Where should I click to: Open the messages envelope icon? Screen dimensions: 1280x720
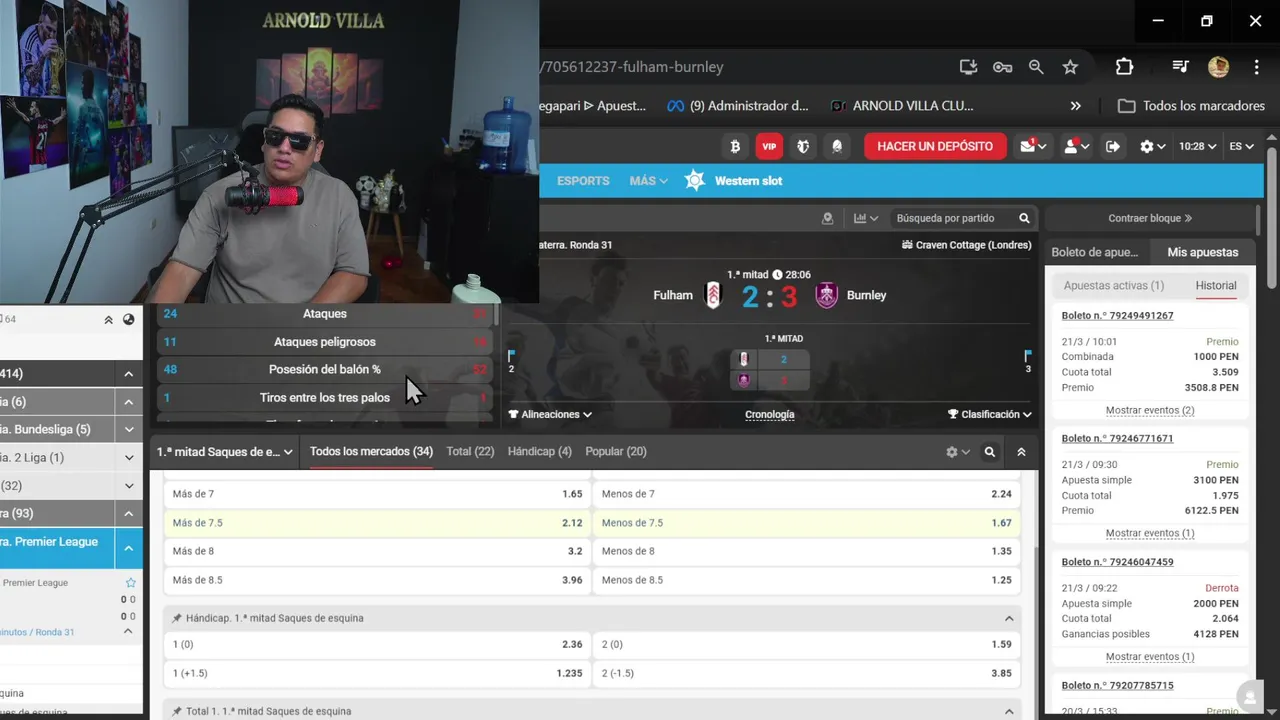point(1033,146)
